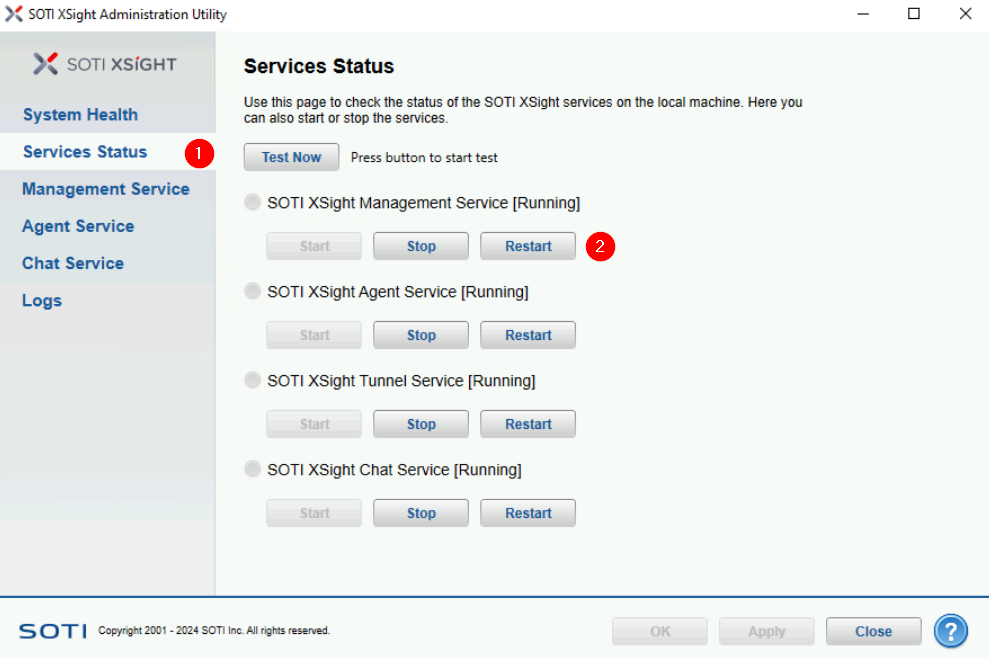Click the 'SOTI XSight Administration Utility' window title
Screen dimensions: 989x658
127,14
